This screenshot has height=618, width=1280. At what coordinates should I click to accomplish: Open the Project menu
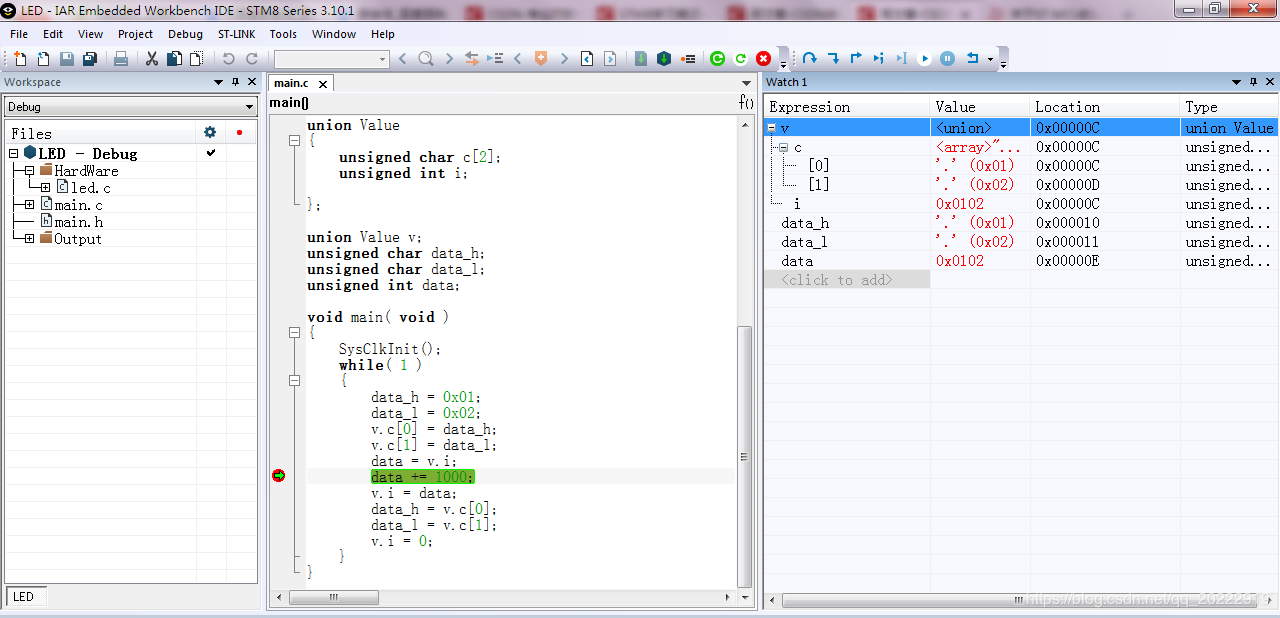tap(135, 34)
